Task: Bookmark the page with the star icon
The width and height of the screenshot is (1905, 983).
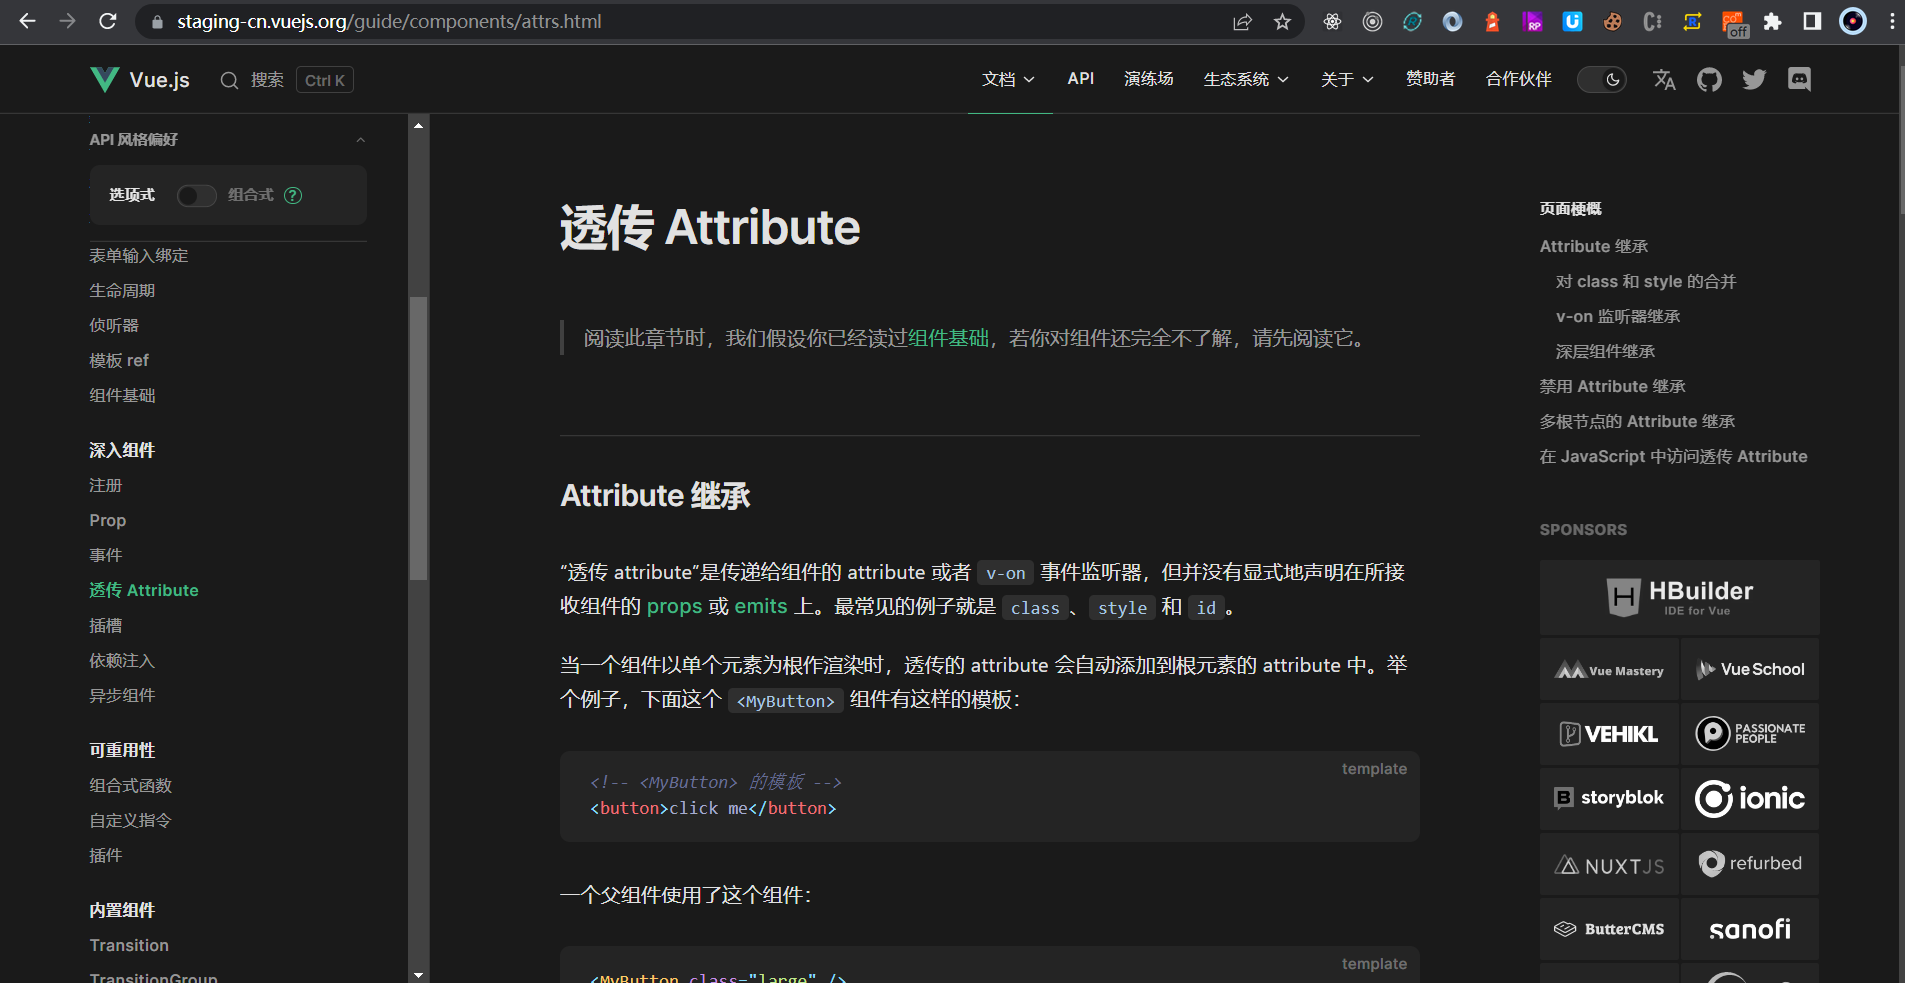Action: (x=1282, y=22)
